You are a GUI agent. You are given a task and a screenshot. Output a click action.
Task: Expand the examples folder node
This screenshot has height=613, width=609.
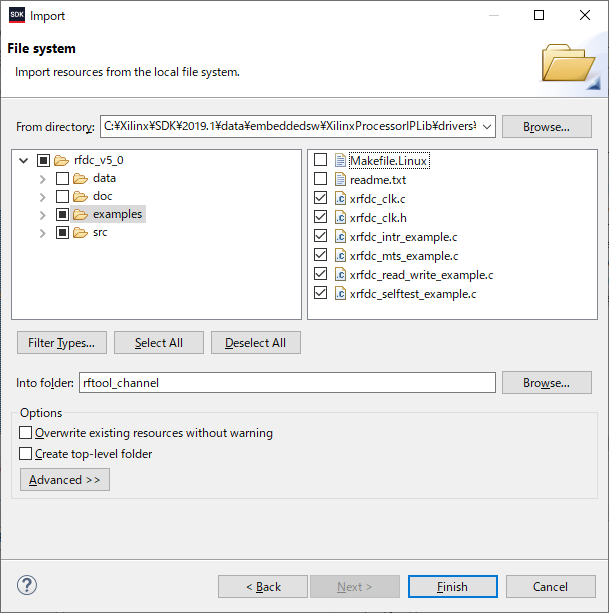[x=43, y=215]
